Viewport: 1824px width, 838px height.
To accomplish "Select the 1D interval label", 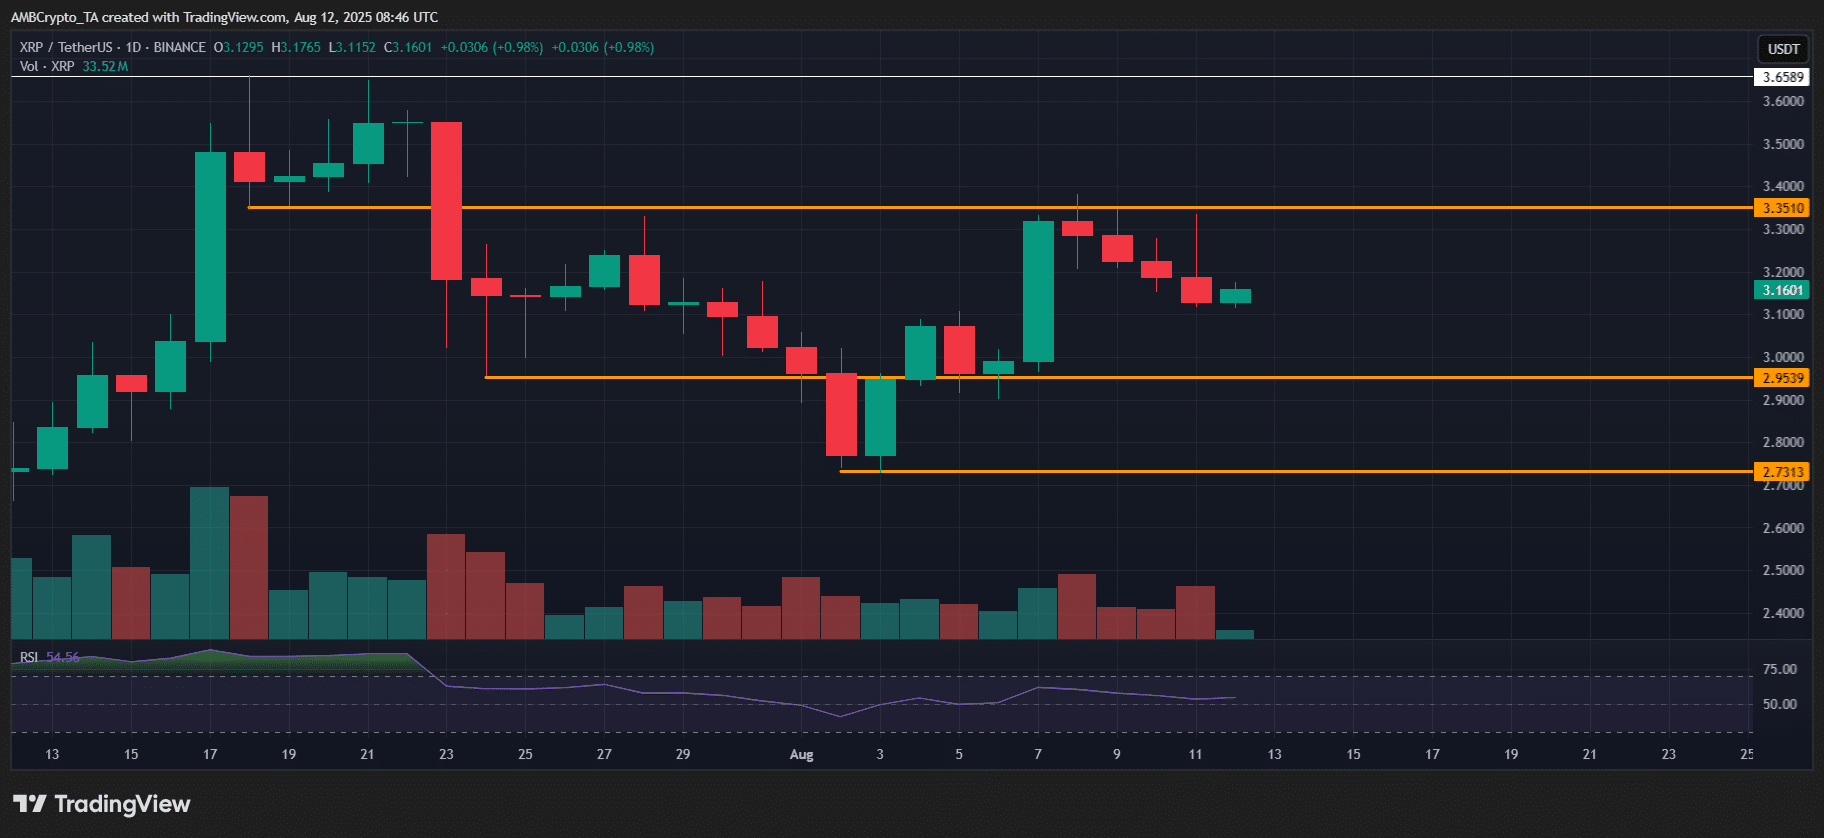I will pyautogui.click(x=133, y=47).
